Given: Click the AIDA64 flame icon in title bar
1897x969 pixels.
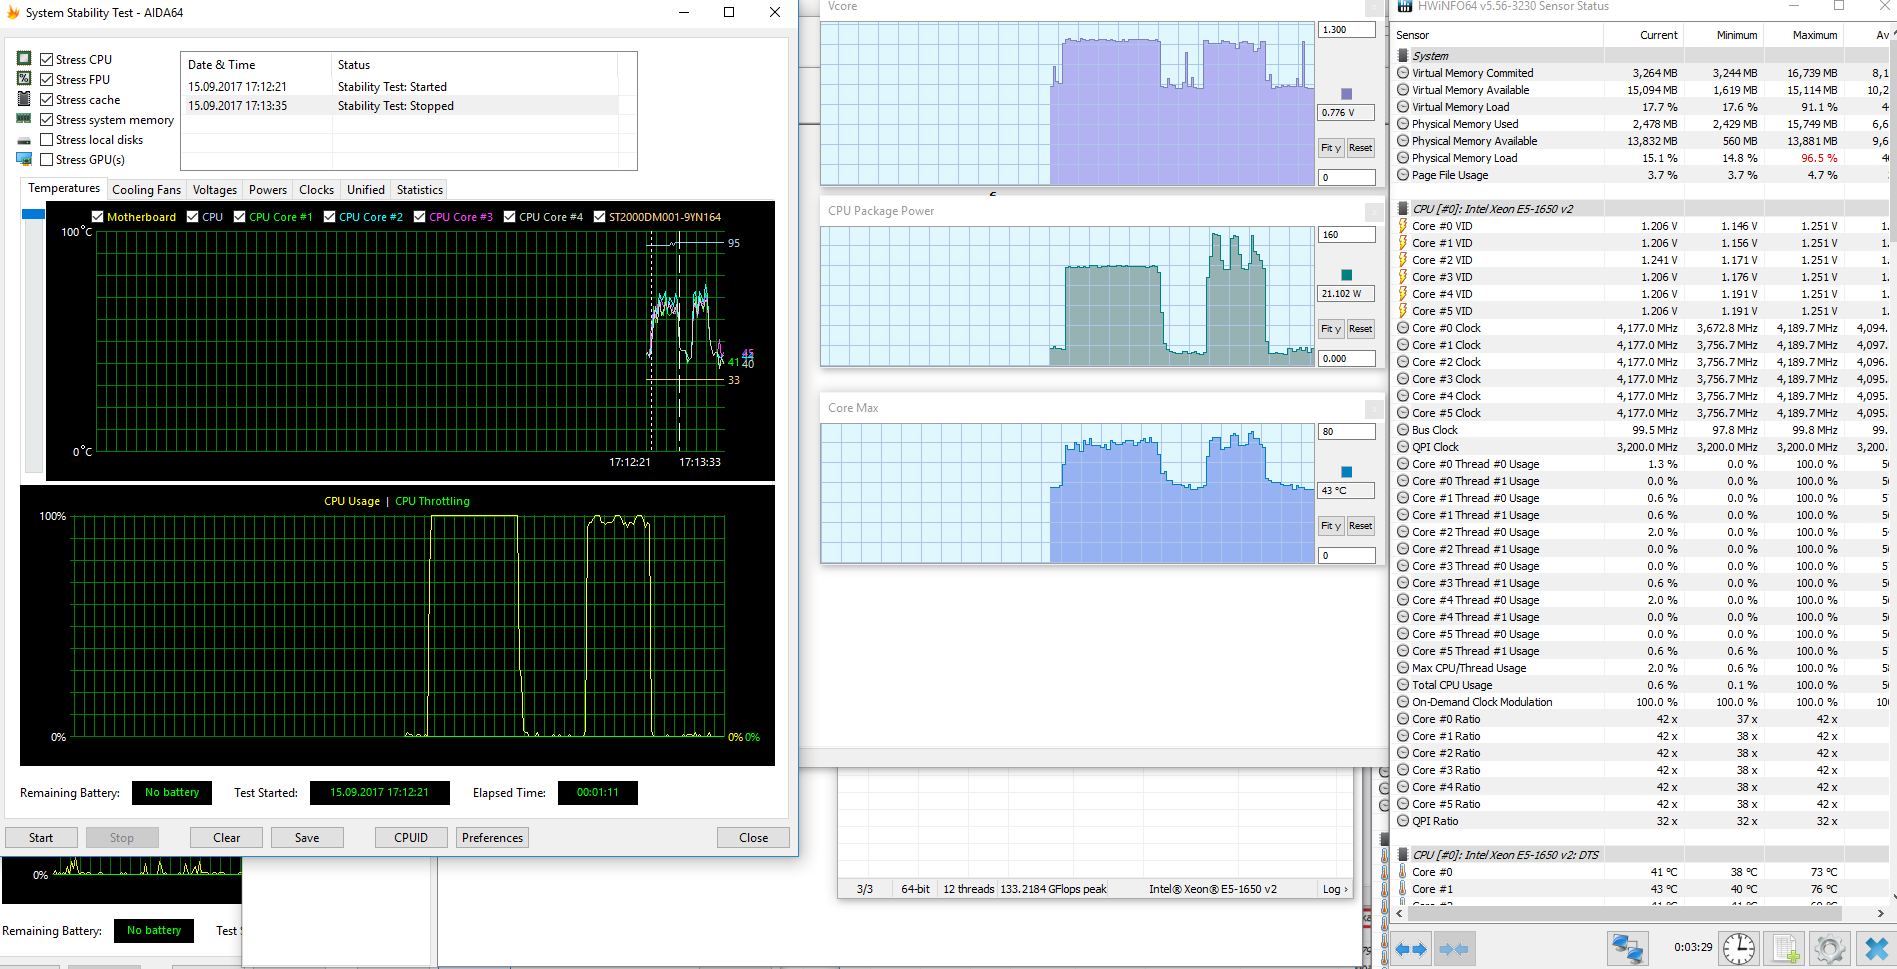Looking at the screenshot, I should (x=13, y=13).
